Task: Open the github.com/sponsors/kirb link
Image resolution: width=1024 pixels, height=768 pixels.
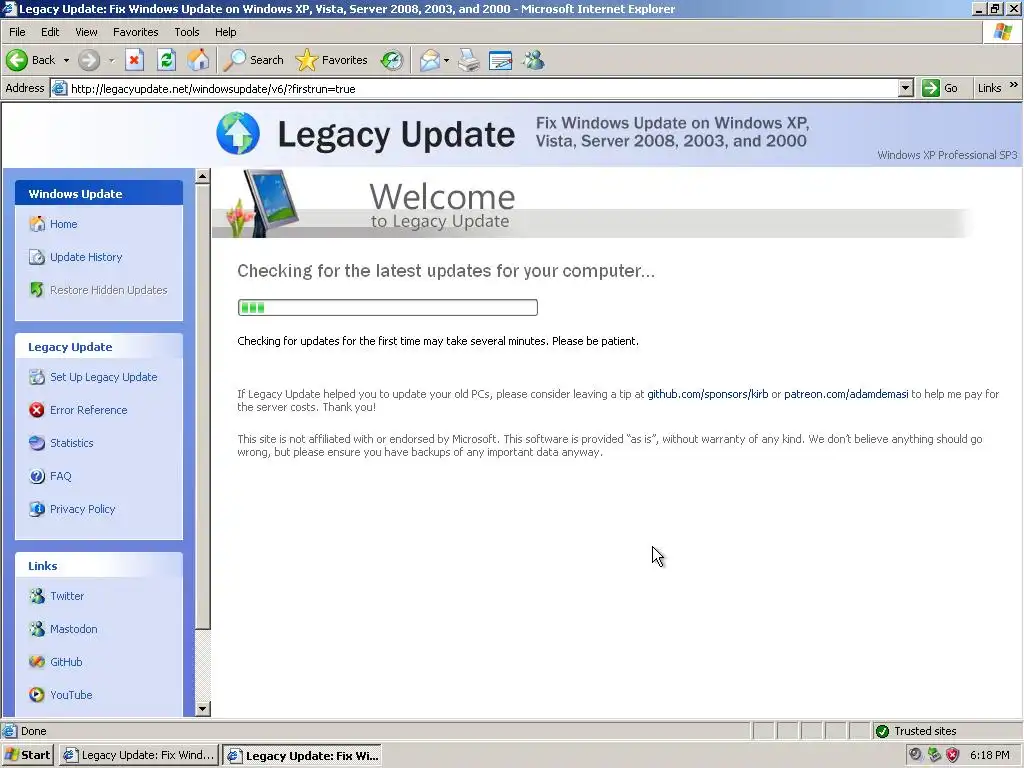Action: pyautogui.click(x=707, y=394)
